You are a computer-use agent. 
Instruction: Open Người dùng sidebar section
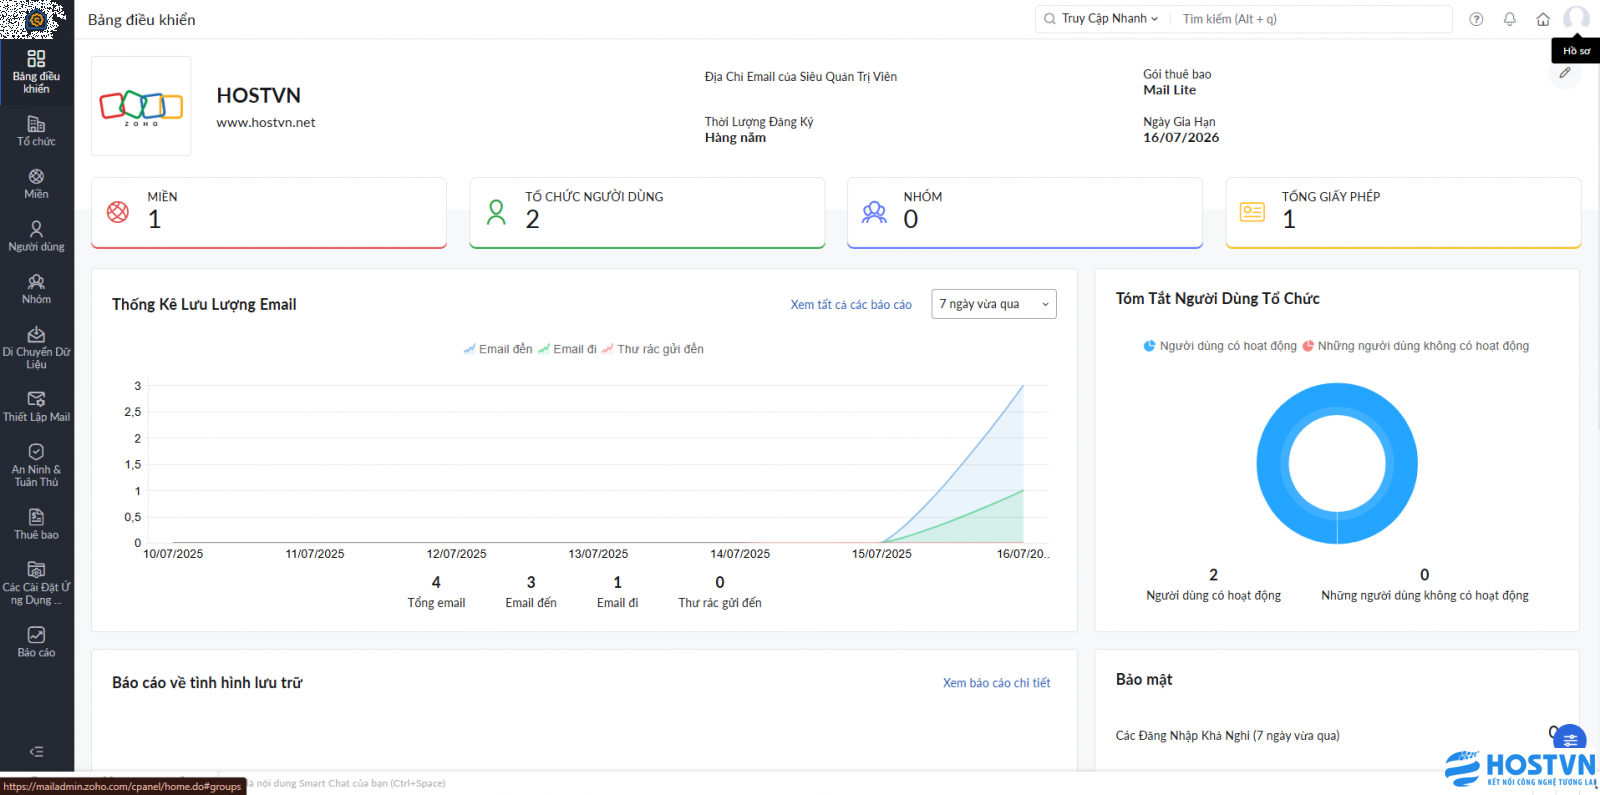pyautogui.click(x=36, y=236)
